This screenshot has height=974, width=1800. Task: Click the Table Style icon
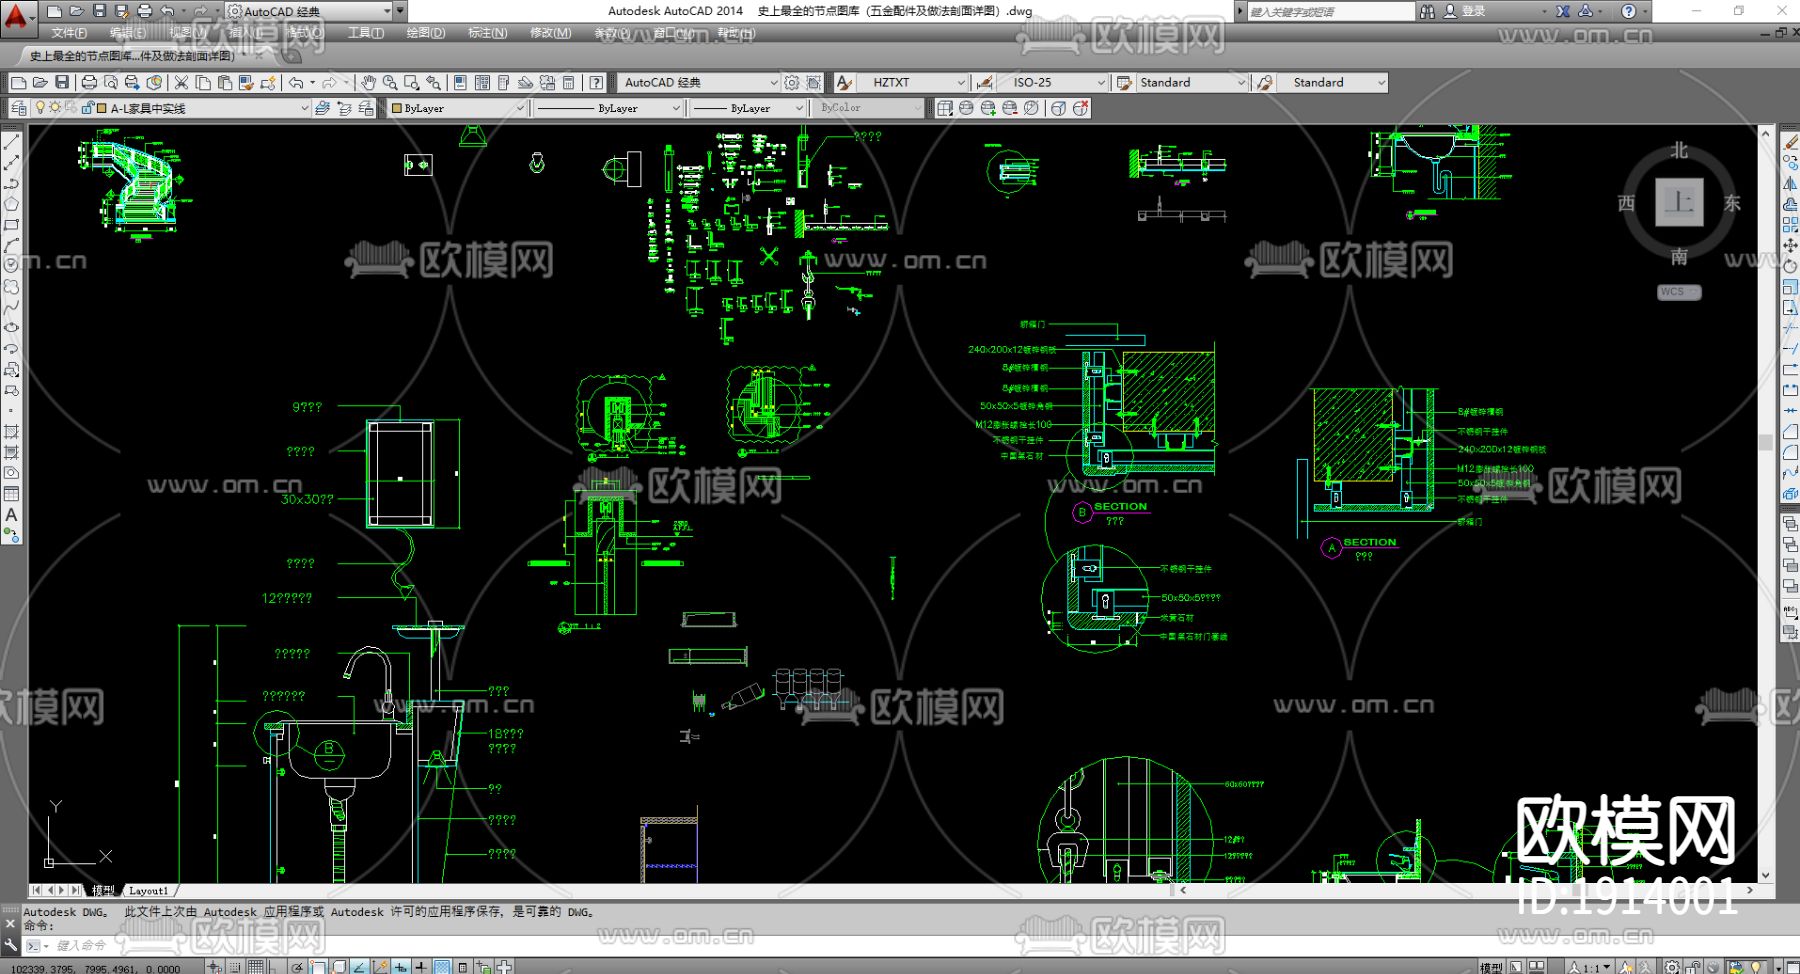[1124, 82]
